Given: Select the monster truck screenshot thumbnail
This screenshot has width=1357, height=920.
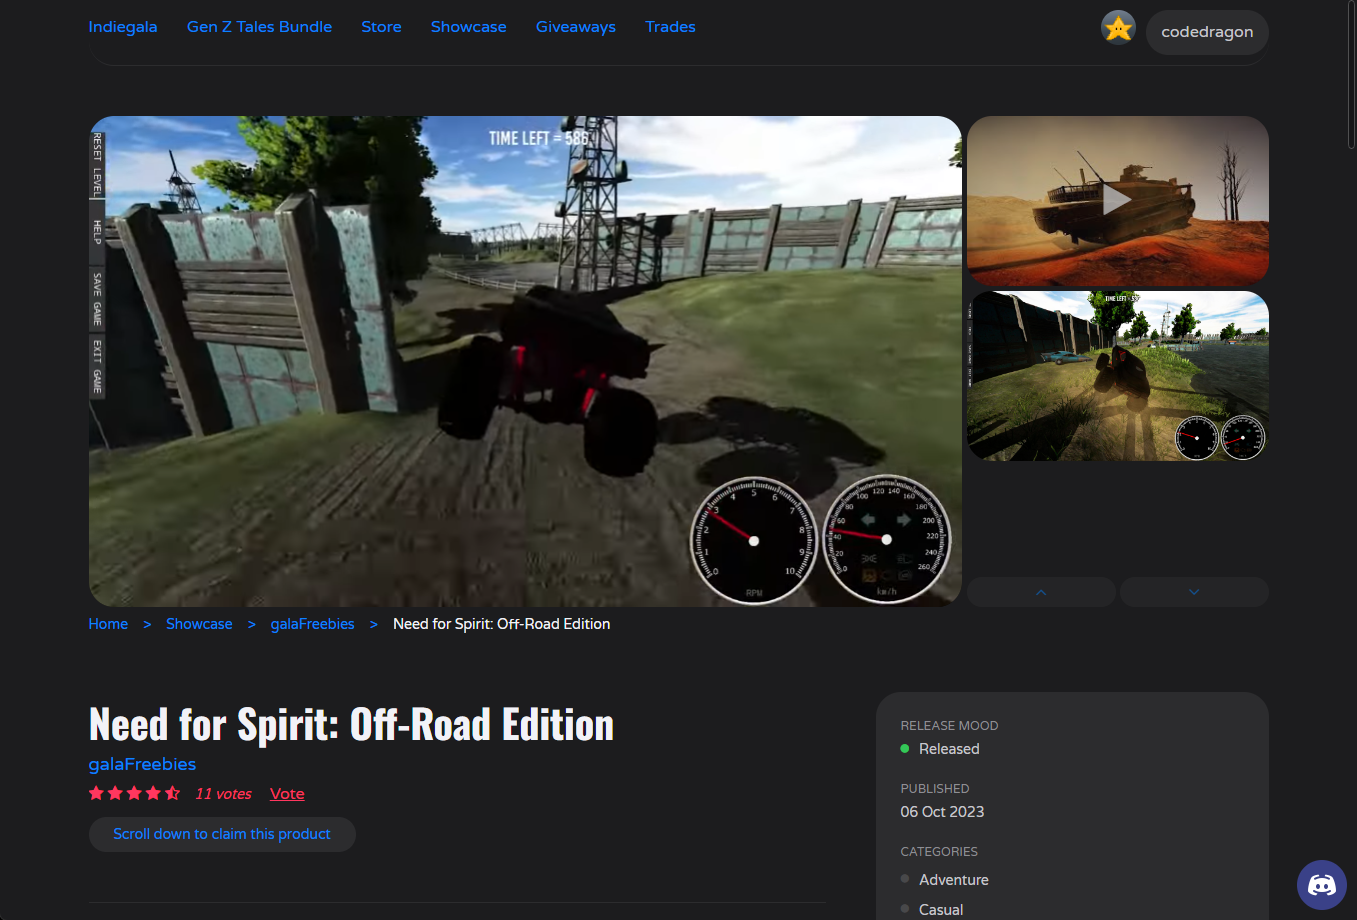Looking at the screenshot, I should point(1118,376).
